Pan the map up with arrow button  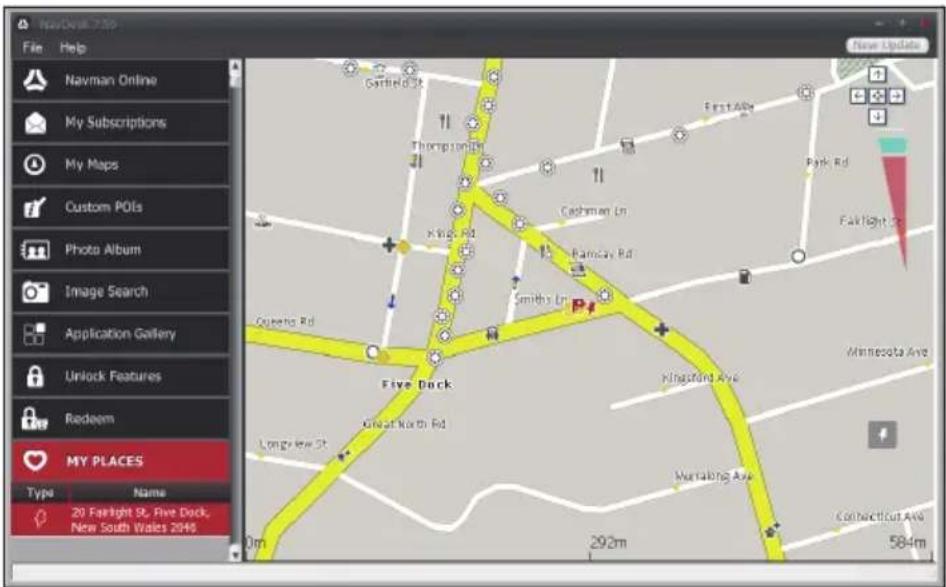click(x=877, y=74)
